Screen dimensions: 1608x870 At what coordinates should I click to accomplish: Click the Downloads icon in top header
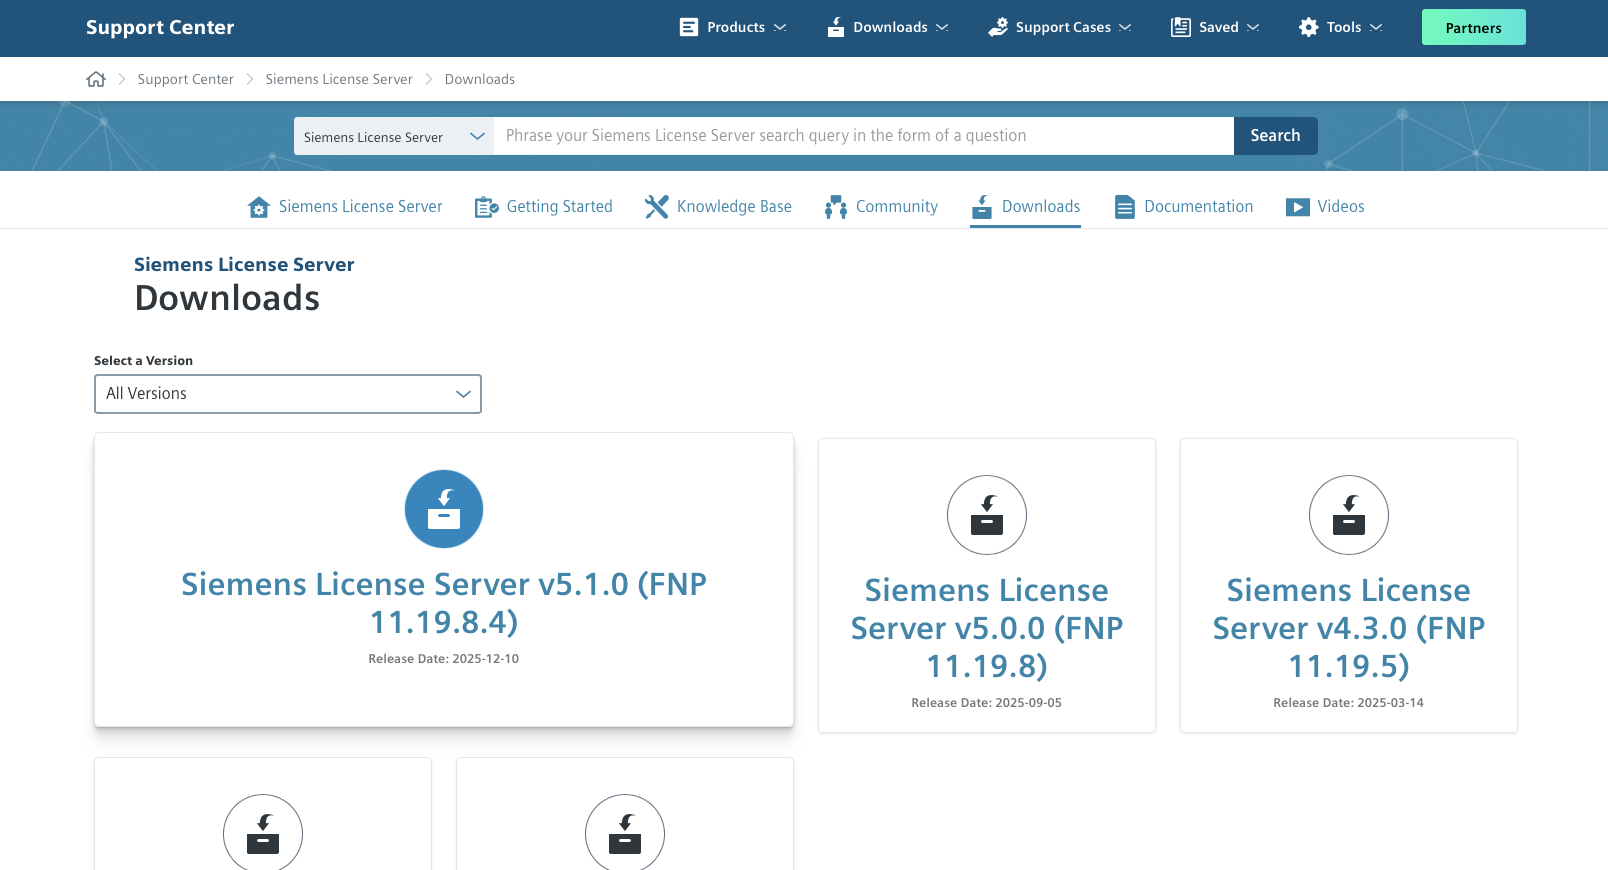click(836, 27)
